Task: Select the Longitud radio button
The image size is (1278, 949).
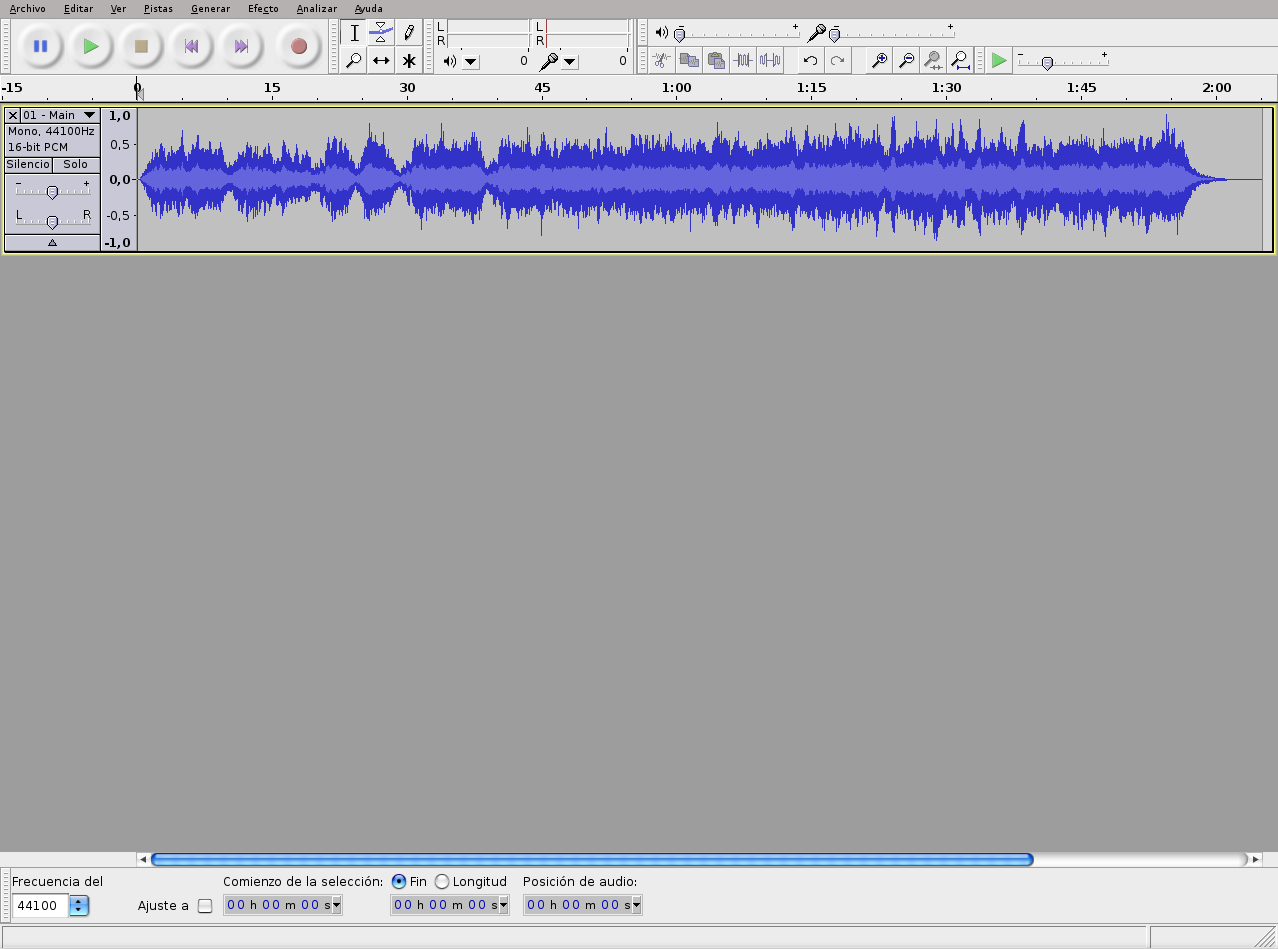Action: pyautogui.click(x=442, y=882)
